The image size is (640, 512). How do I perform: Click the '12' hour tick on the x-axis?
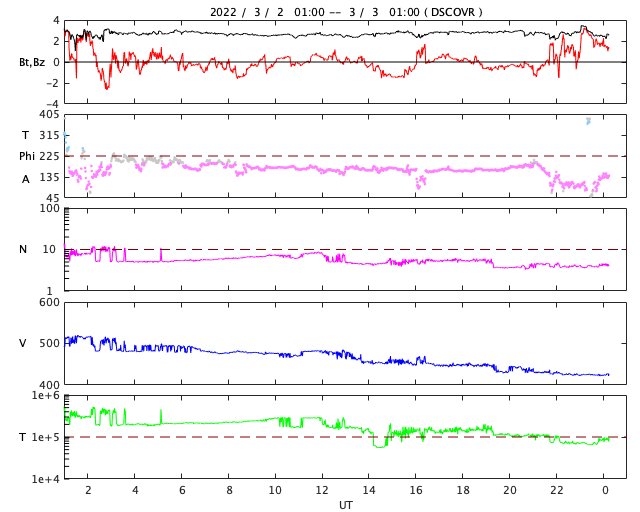tap(322, 490)
